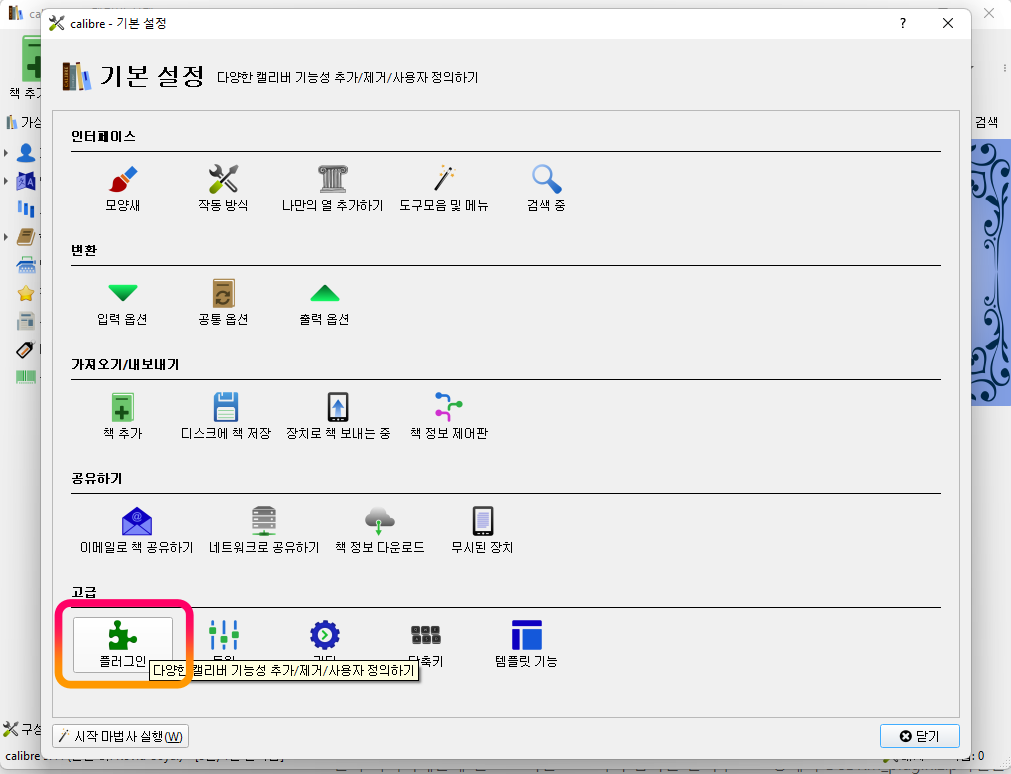
Task: Click the 가져오기/내보내기 section heading
Action: coord(125,364)
